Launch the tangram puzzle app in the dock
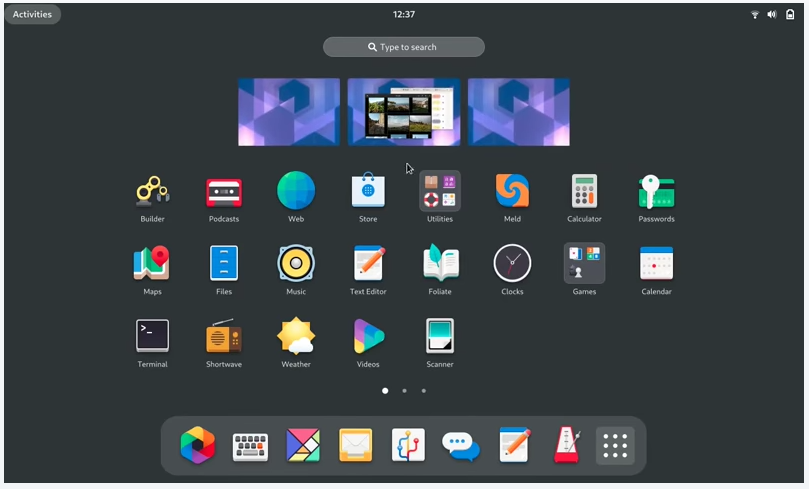This screenshot has height=489, width=809. tap(303, 445)
